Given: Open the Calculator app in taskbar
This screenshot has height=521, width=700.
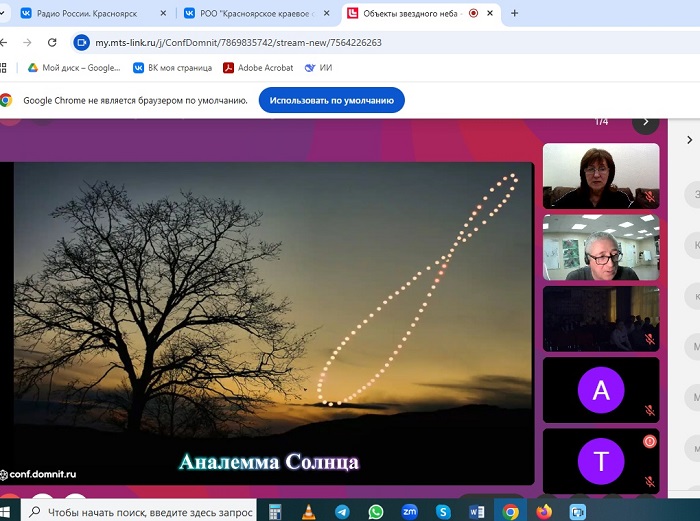Looking at the screenshot, I should tap(275, 511).
